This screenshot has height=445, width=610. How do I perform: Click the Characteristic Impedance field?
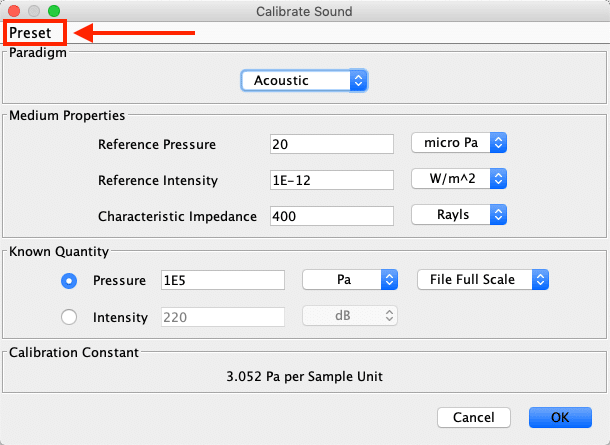point(332,216)
